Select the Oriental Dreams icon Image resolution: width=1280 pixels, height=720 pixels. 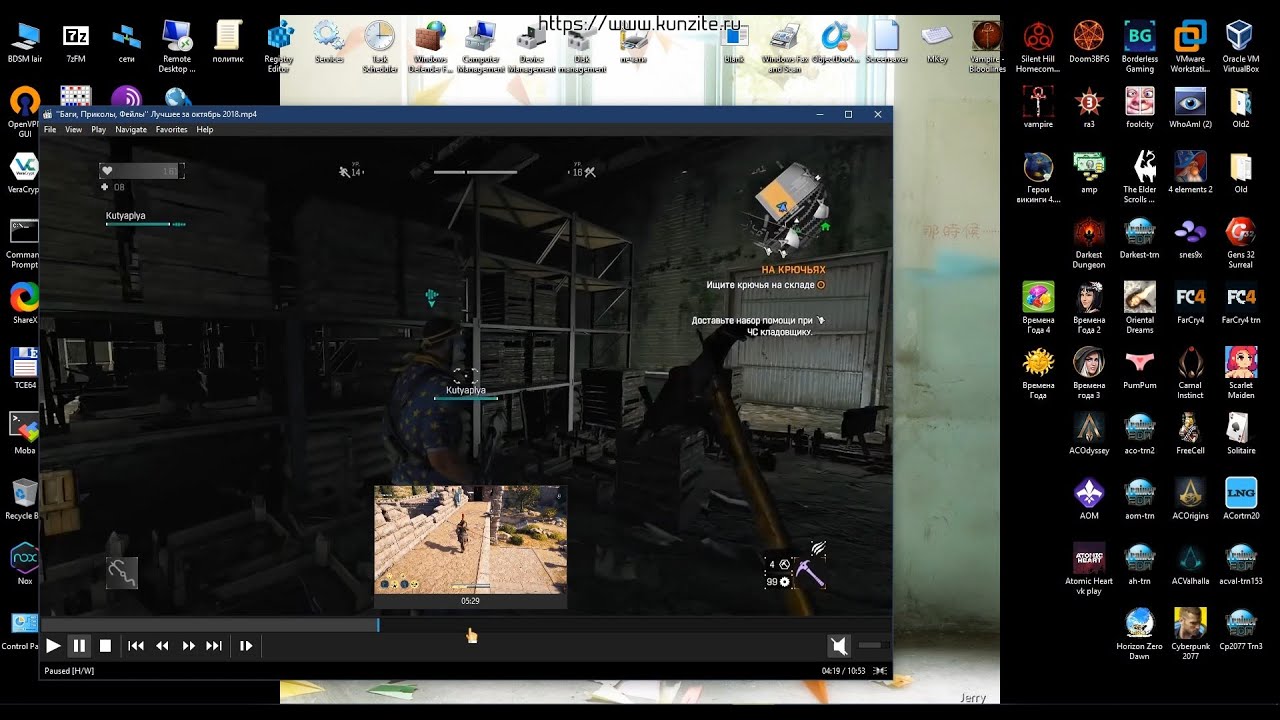click(x=1140, y=309)
